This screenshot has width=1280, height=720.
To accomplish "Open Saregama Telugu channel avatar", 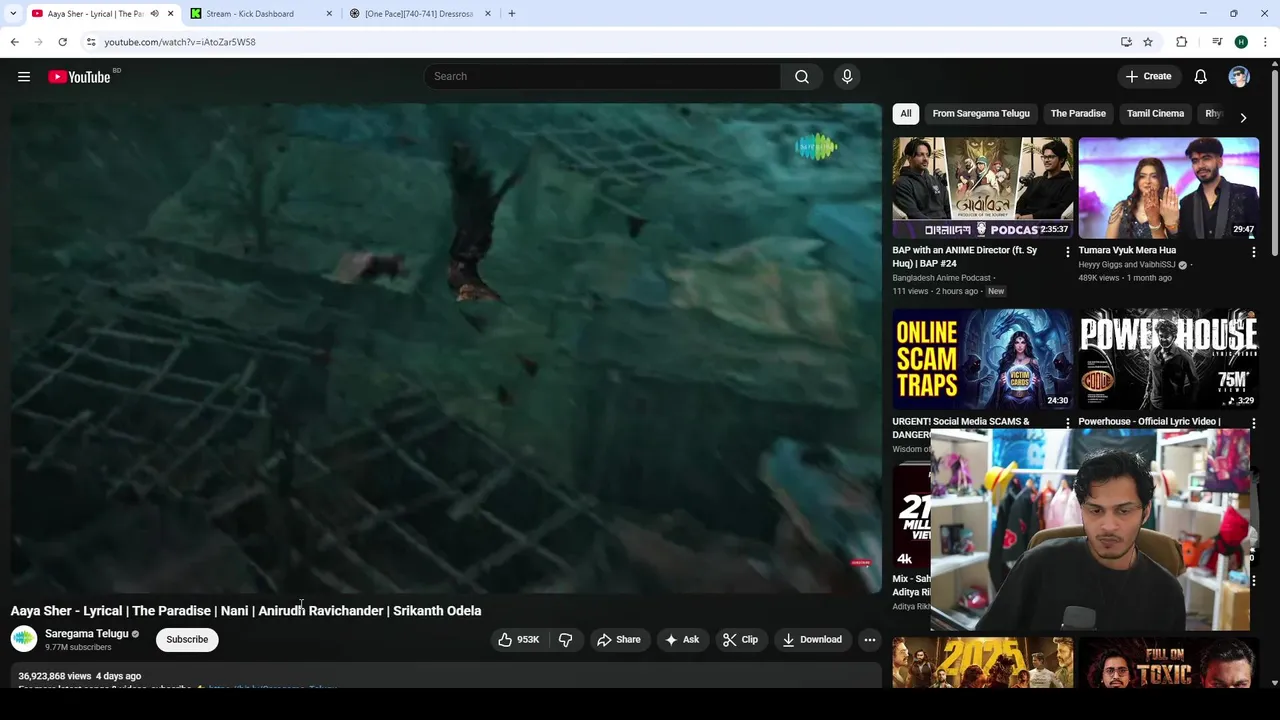I will point(24,639).
